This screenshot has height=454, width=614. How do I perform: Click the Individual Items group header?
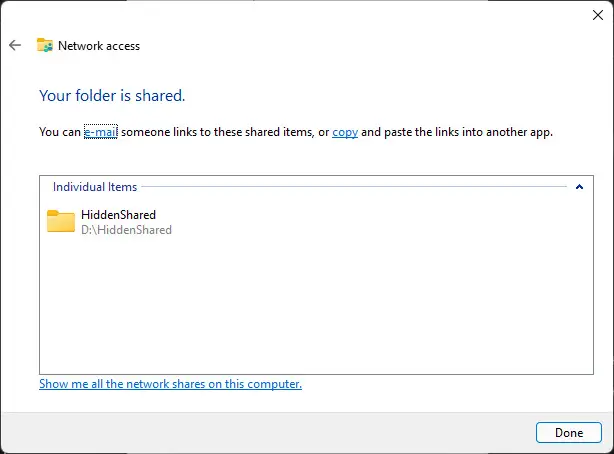[95, 187]
